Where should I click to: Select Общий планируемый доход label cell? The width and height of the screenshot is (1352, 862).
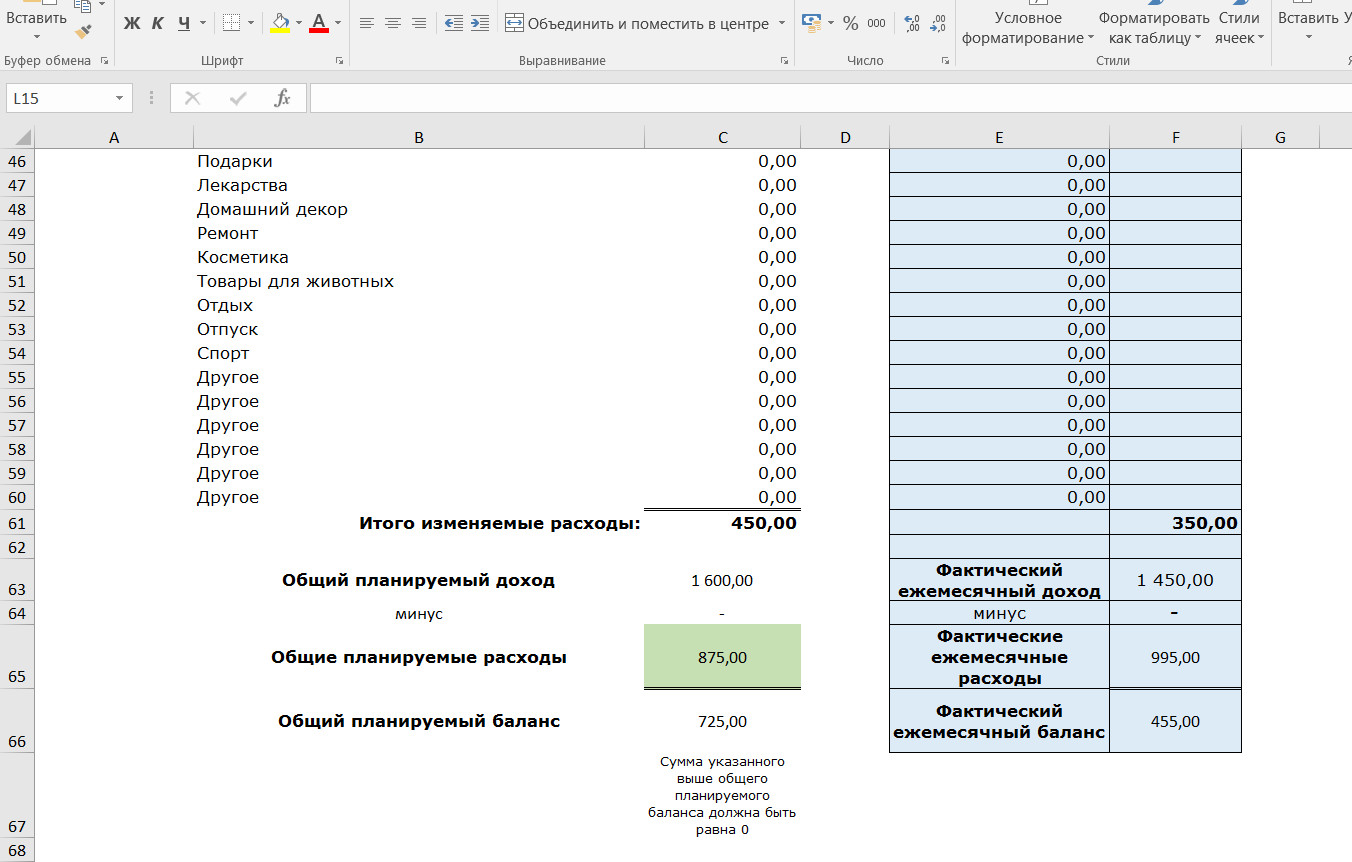click(419, 580)
